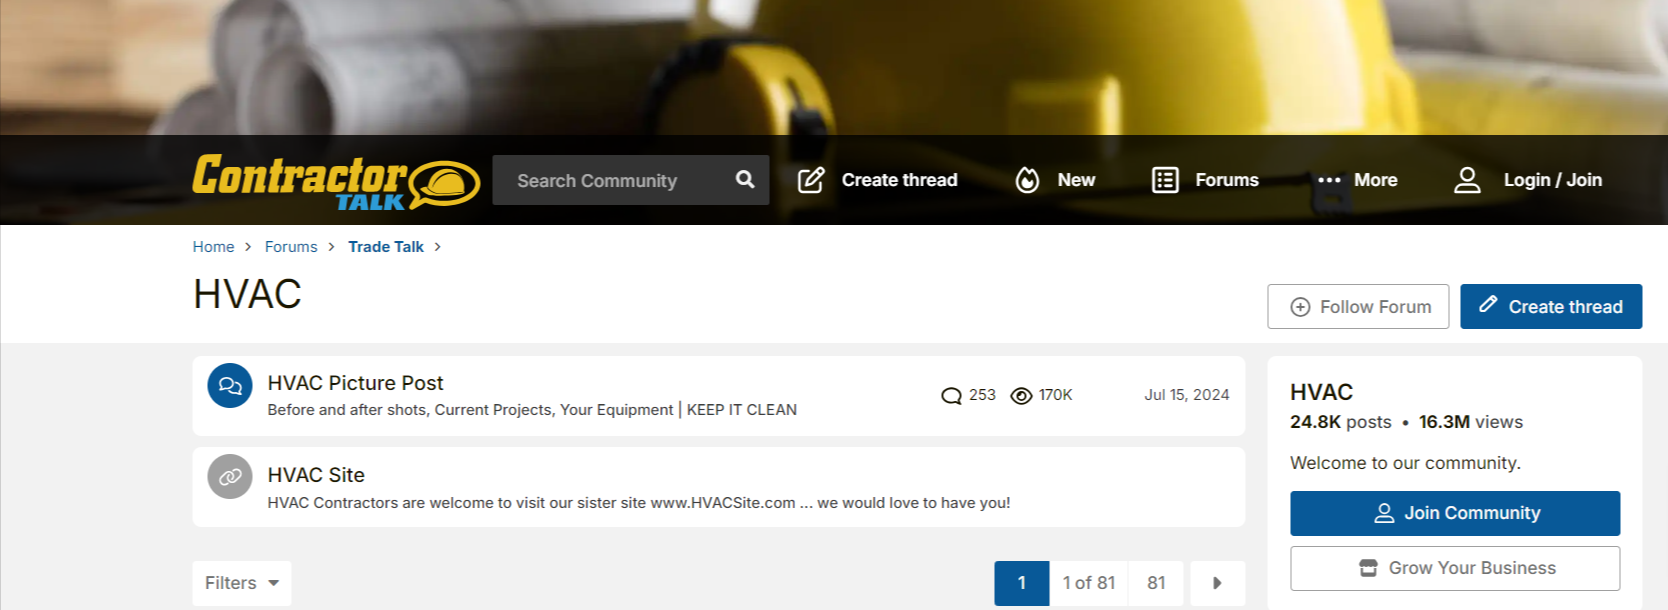
Task: Click the HVAC Site description text
Action: (639, 503)
